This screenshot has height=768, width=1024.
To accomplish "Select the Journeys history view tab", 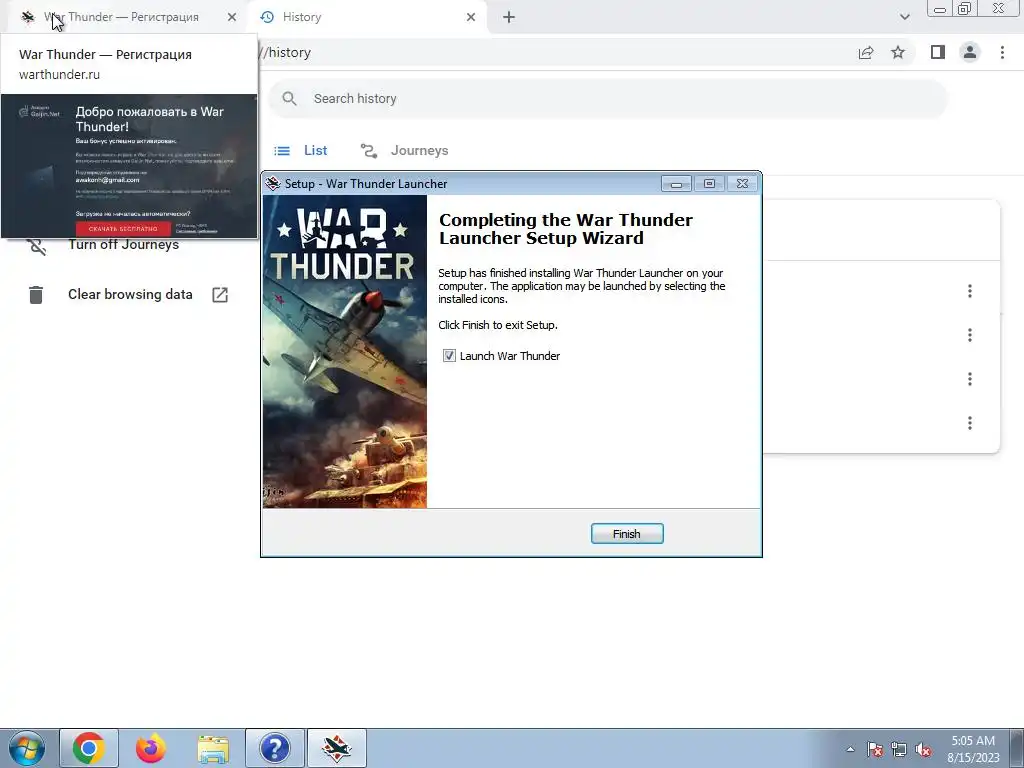I will pos(404,150).
